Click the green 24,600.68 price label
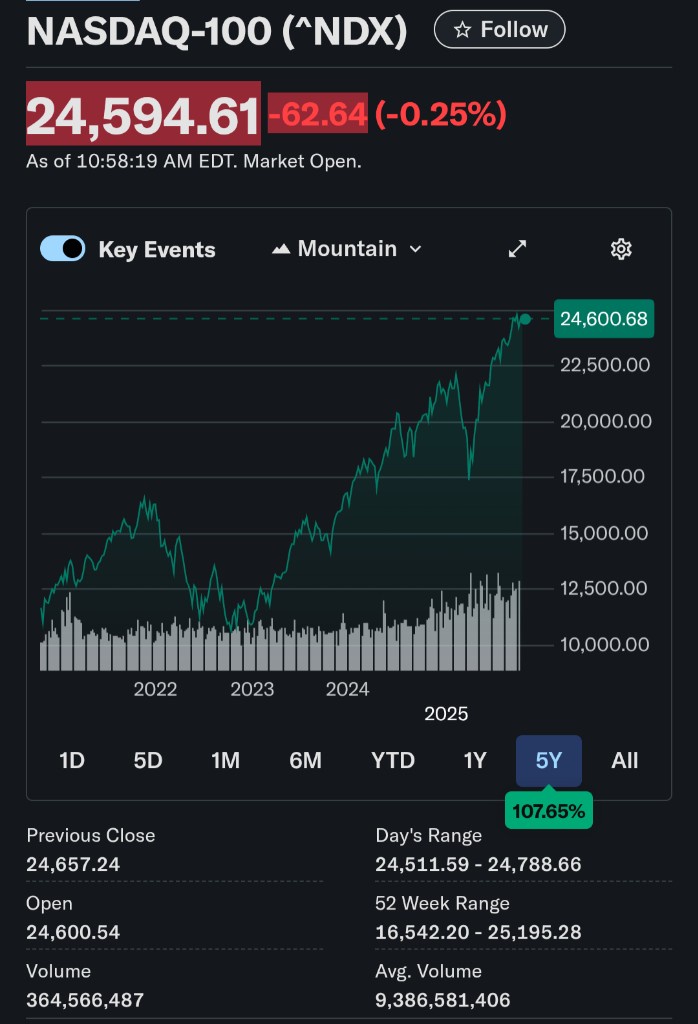The image size is (698, 1024). [x=603, y=319]
